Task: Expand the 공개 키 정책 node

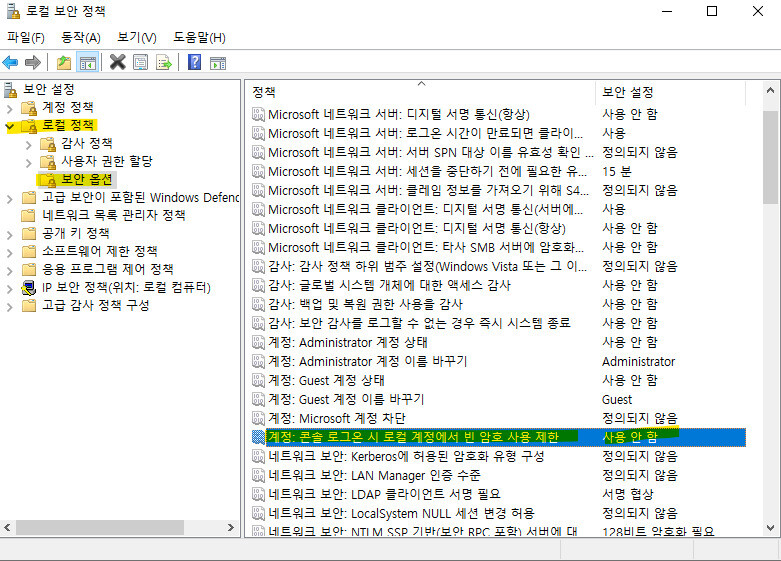Action: [9, 235]
